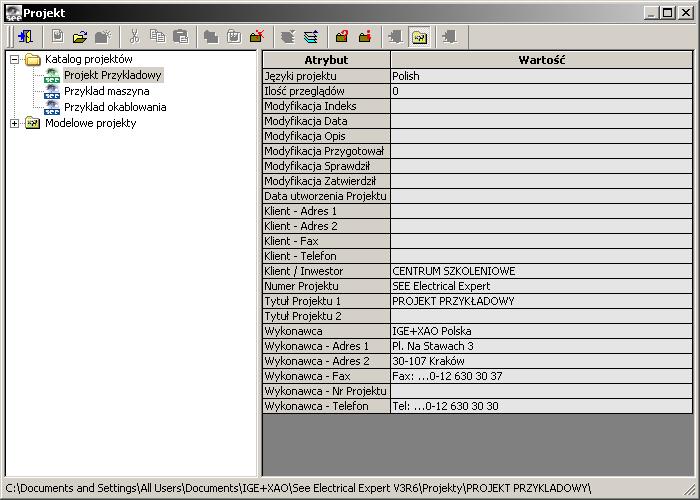Click the Polish language value cell
This screenshot has height=500, width=700.
[x=542, y=76]
